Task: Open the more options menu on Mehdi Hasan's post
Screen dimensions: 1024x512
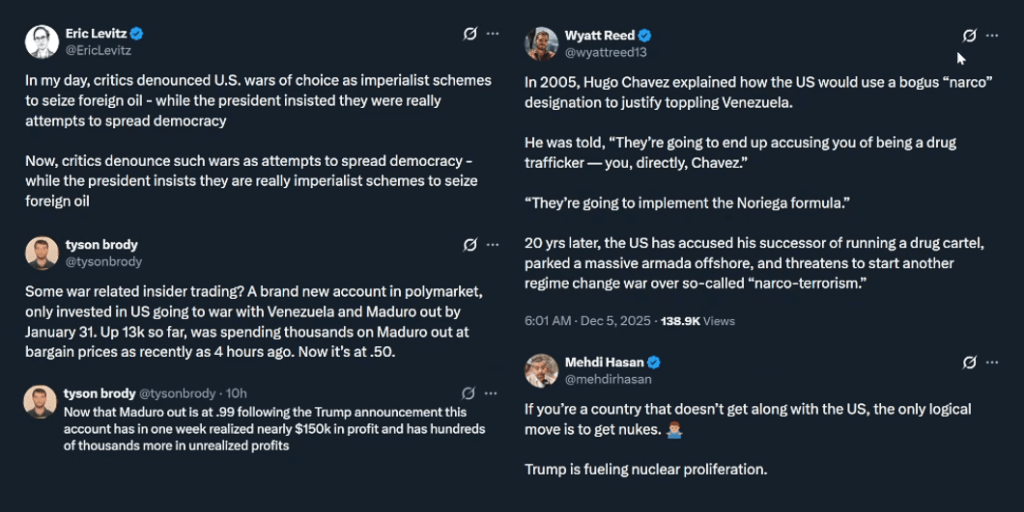Action: (992, 362)
